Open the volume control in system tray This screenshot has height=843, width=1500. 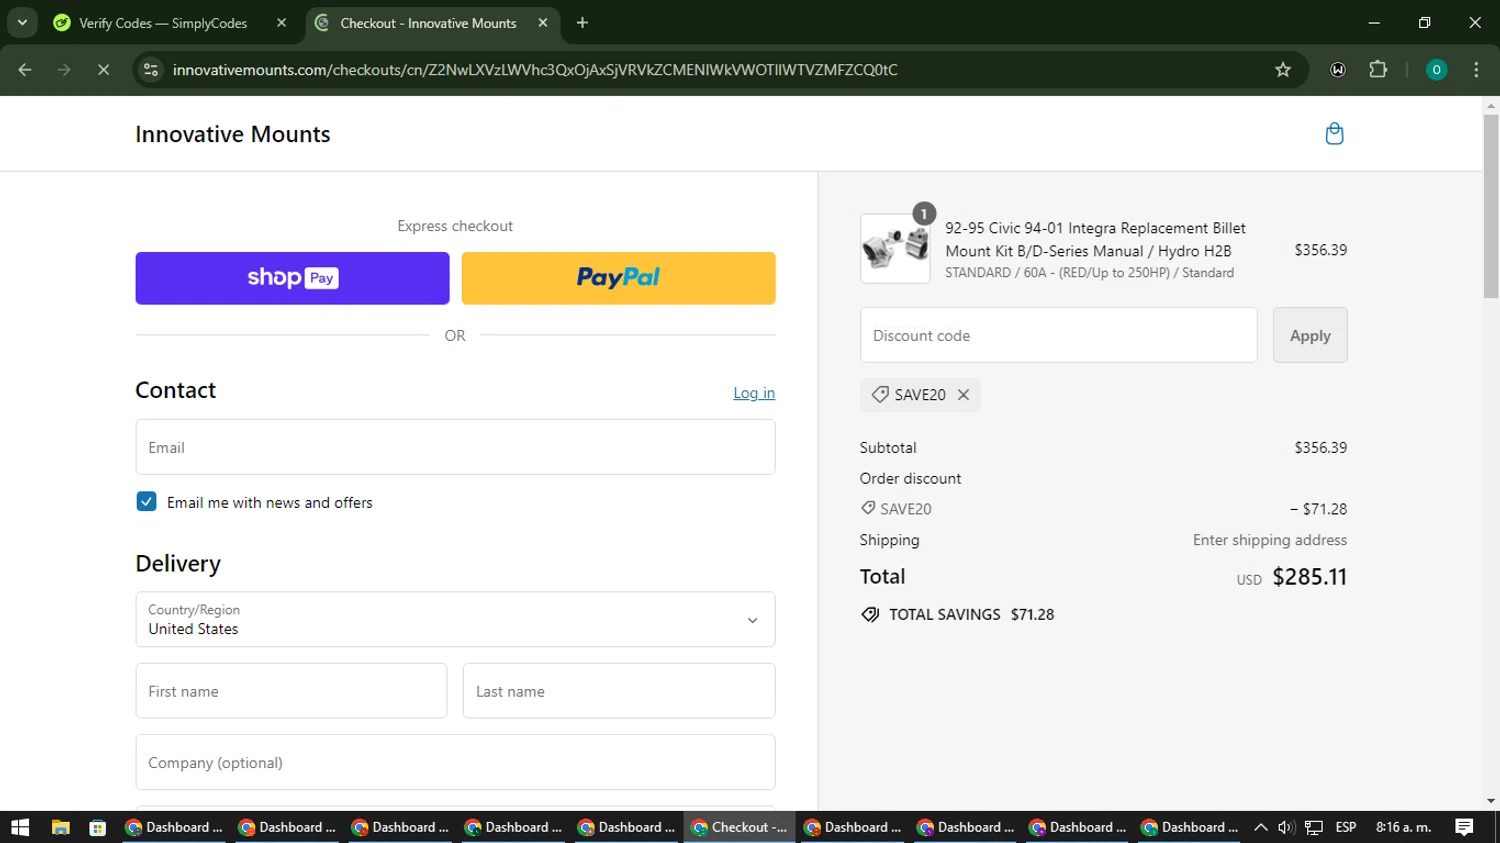click(x=1286, y=827)
